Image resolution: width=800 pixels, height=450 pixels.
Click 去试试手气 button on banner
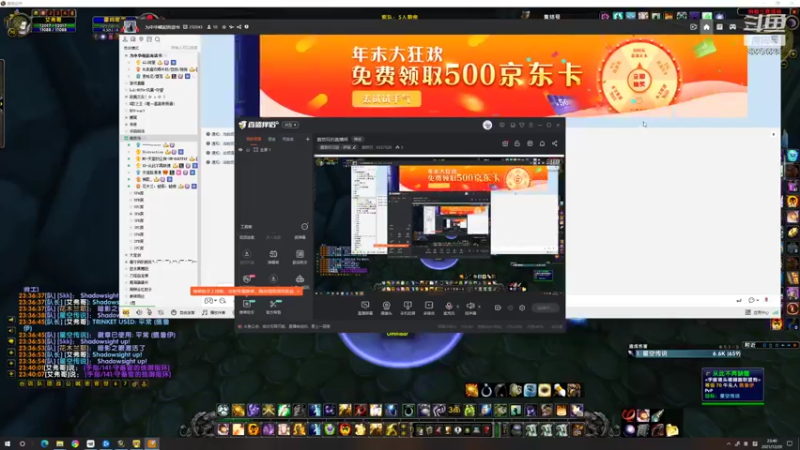386,98
